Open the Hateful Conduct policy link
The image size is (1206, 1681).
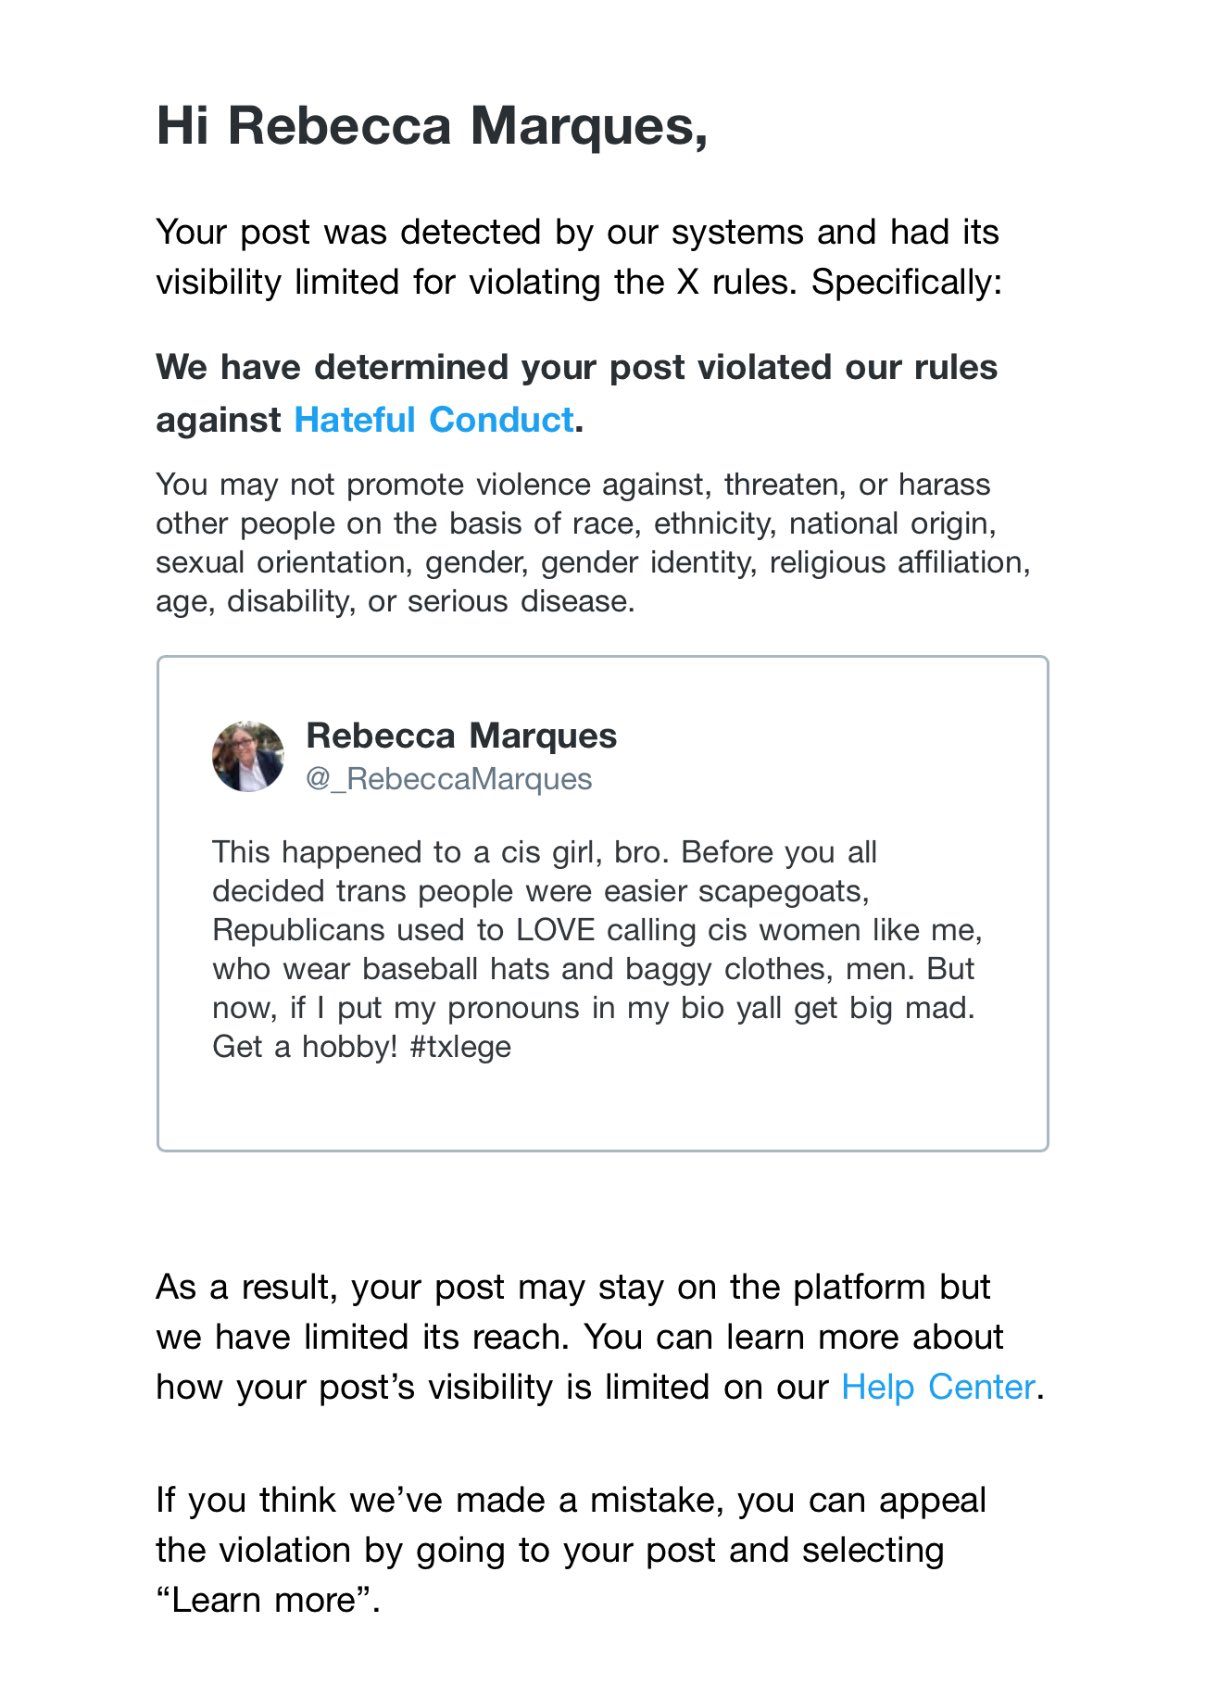[x=433, y=420]
